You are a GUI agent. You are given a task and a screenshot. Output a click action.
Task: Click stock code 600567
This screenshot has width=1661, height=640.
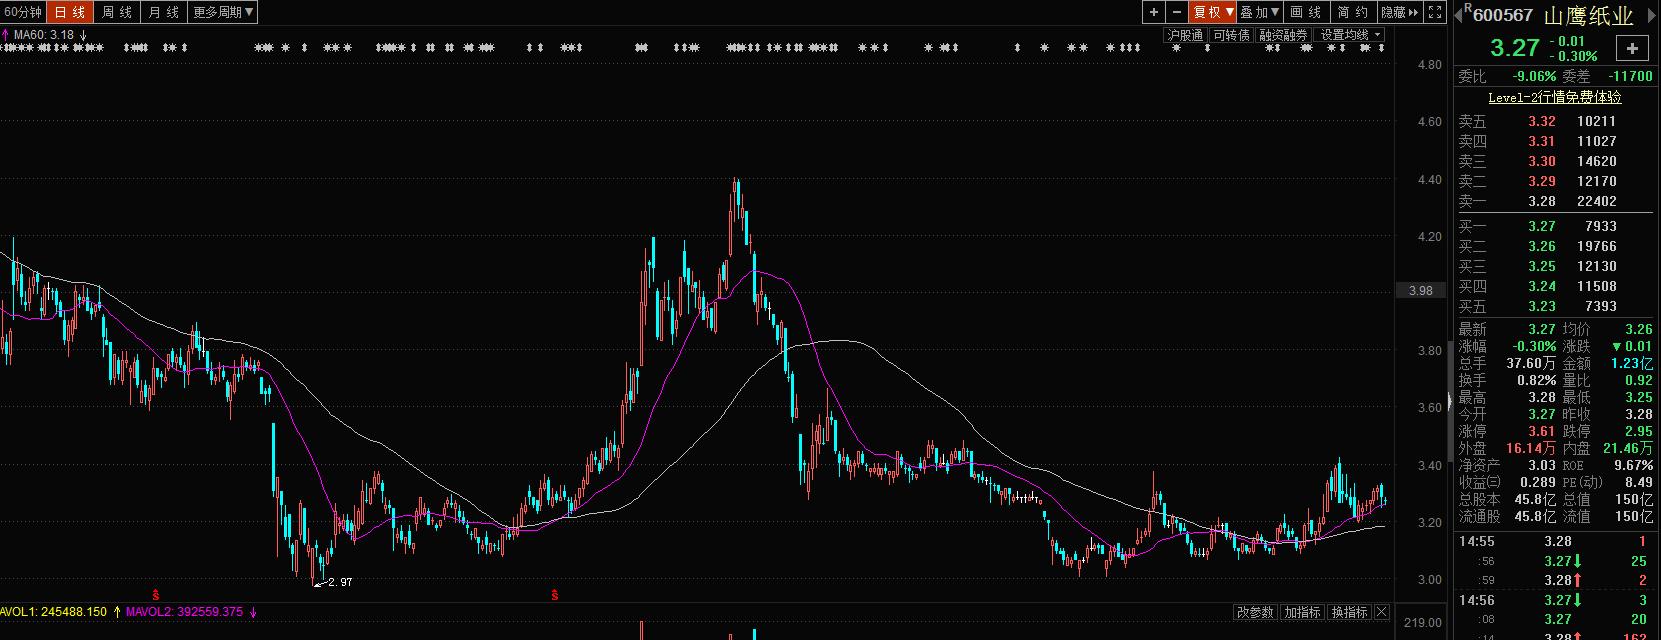point(1503,15)
